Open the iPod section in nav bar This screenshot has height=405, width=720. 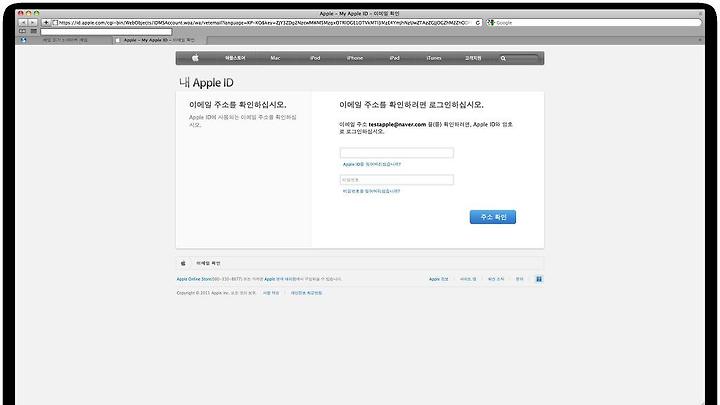click(315, 58)
